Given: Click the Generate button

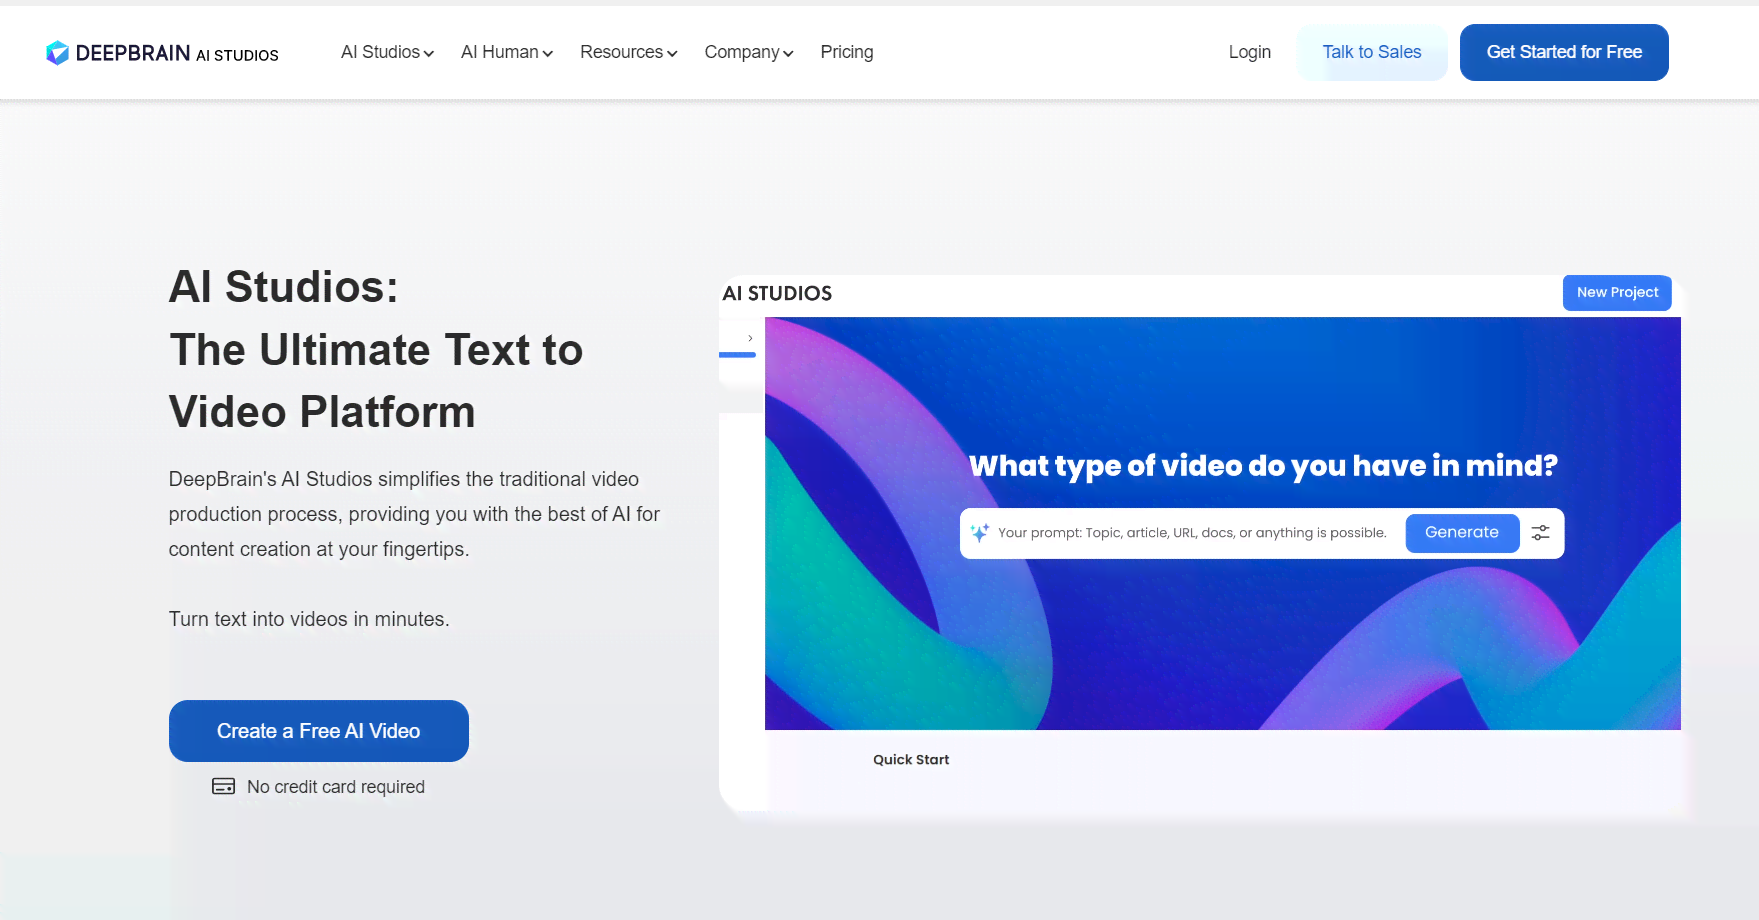Looking at the screenshot, I should click(1461, 533).
